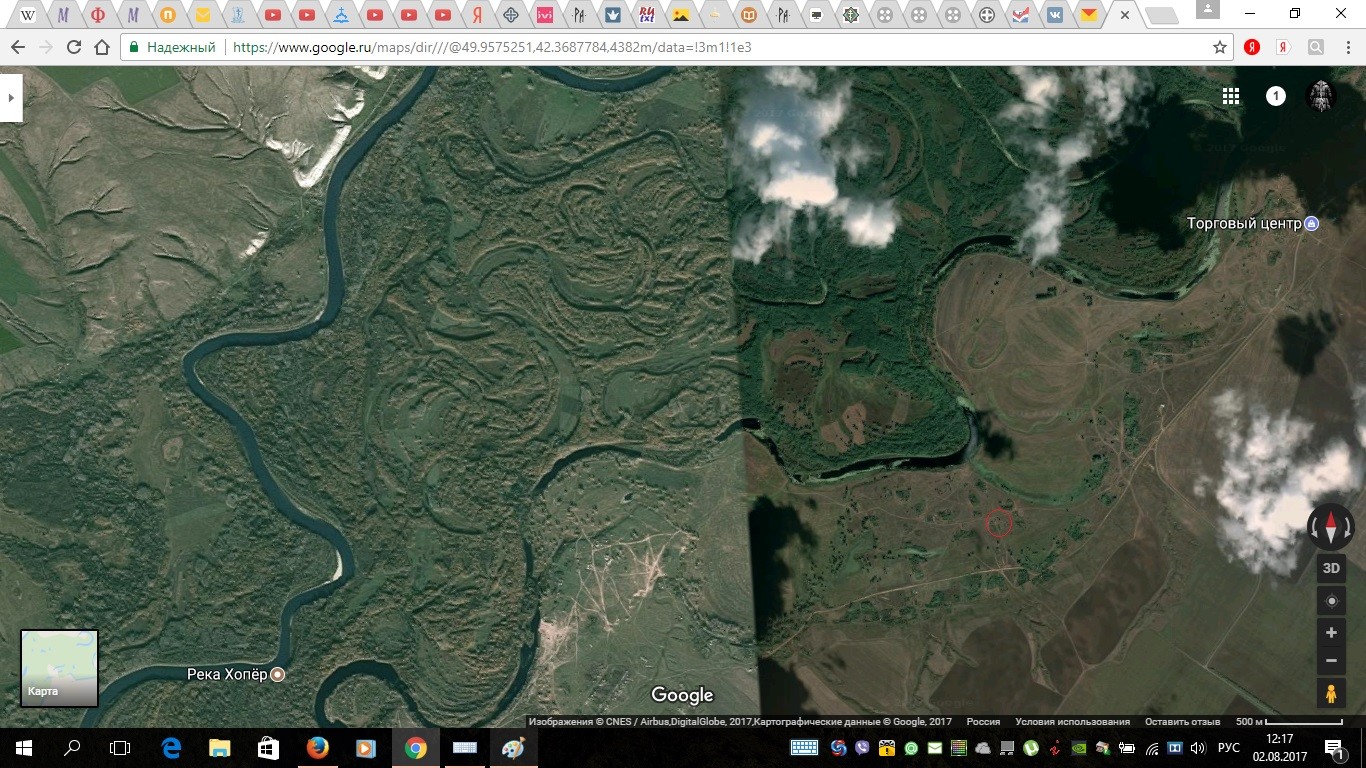This screenshot has width=1366, height=768.
Task: Show my current location on map
Action: click(x=1331, y=601)
